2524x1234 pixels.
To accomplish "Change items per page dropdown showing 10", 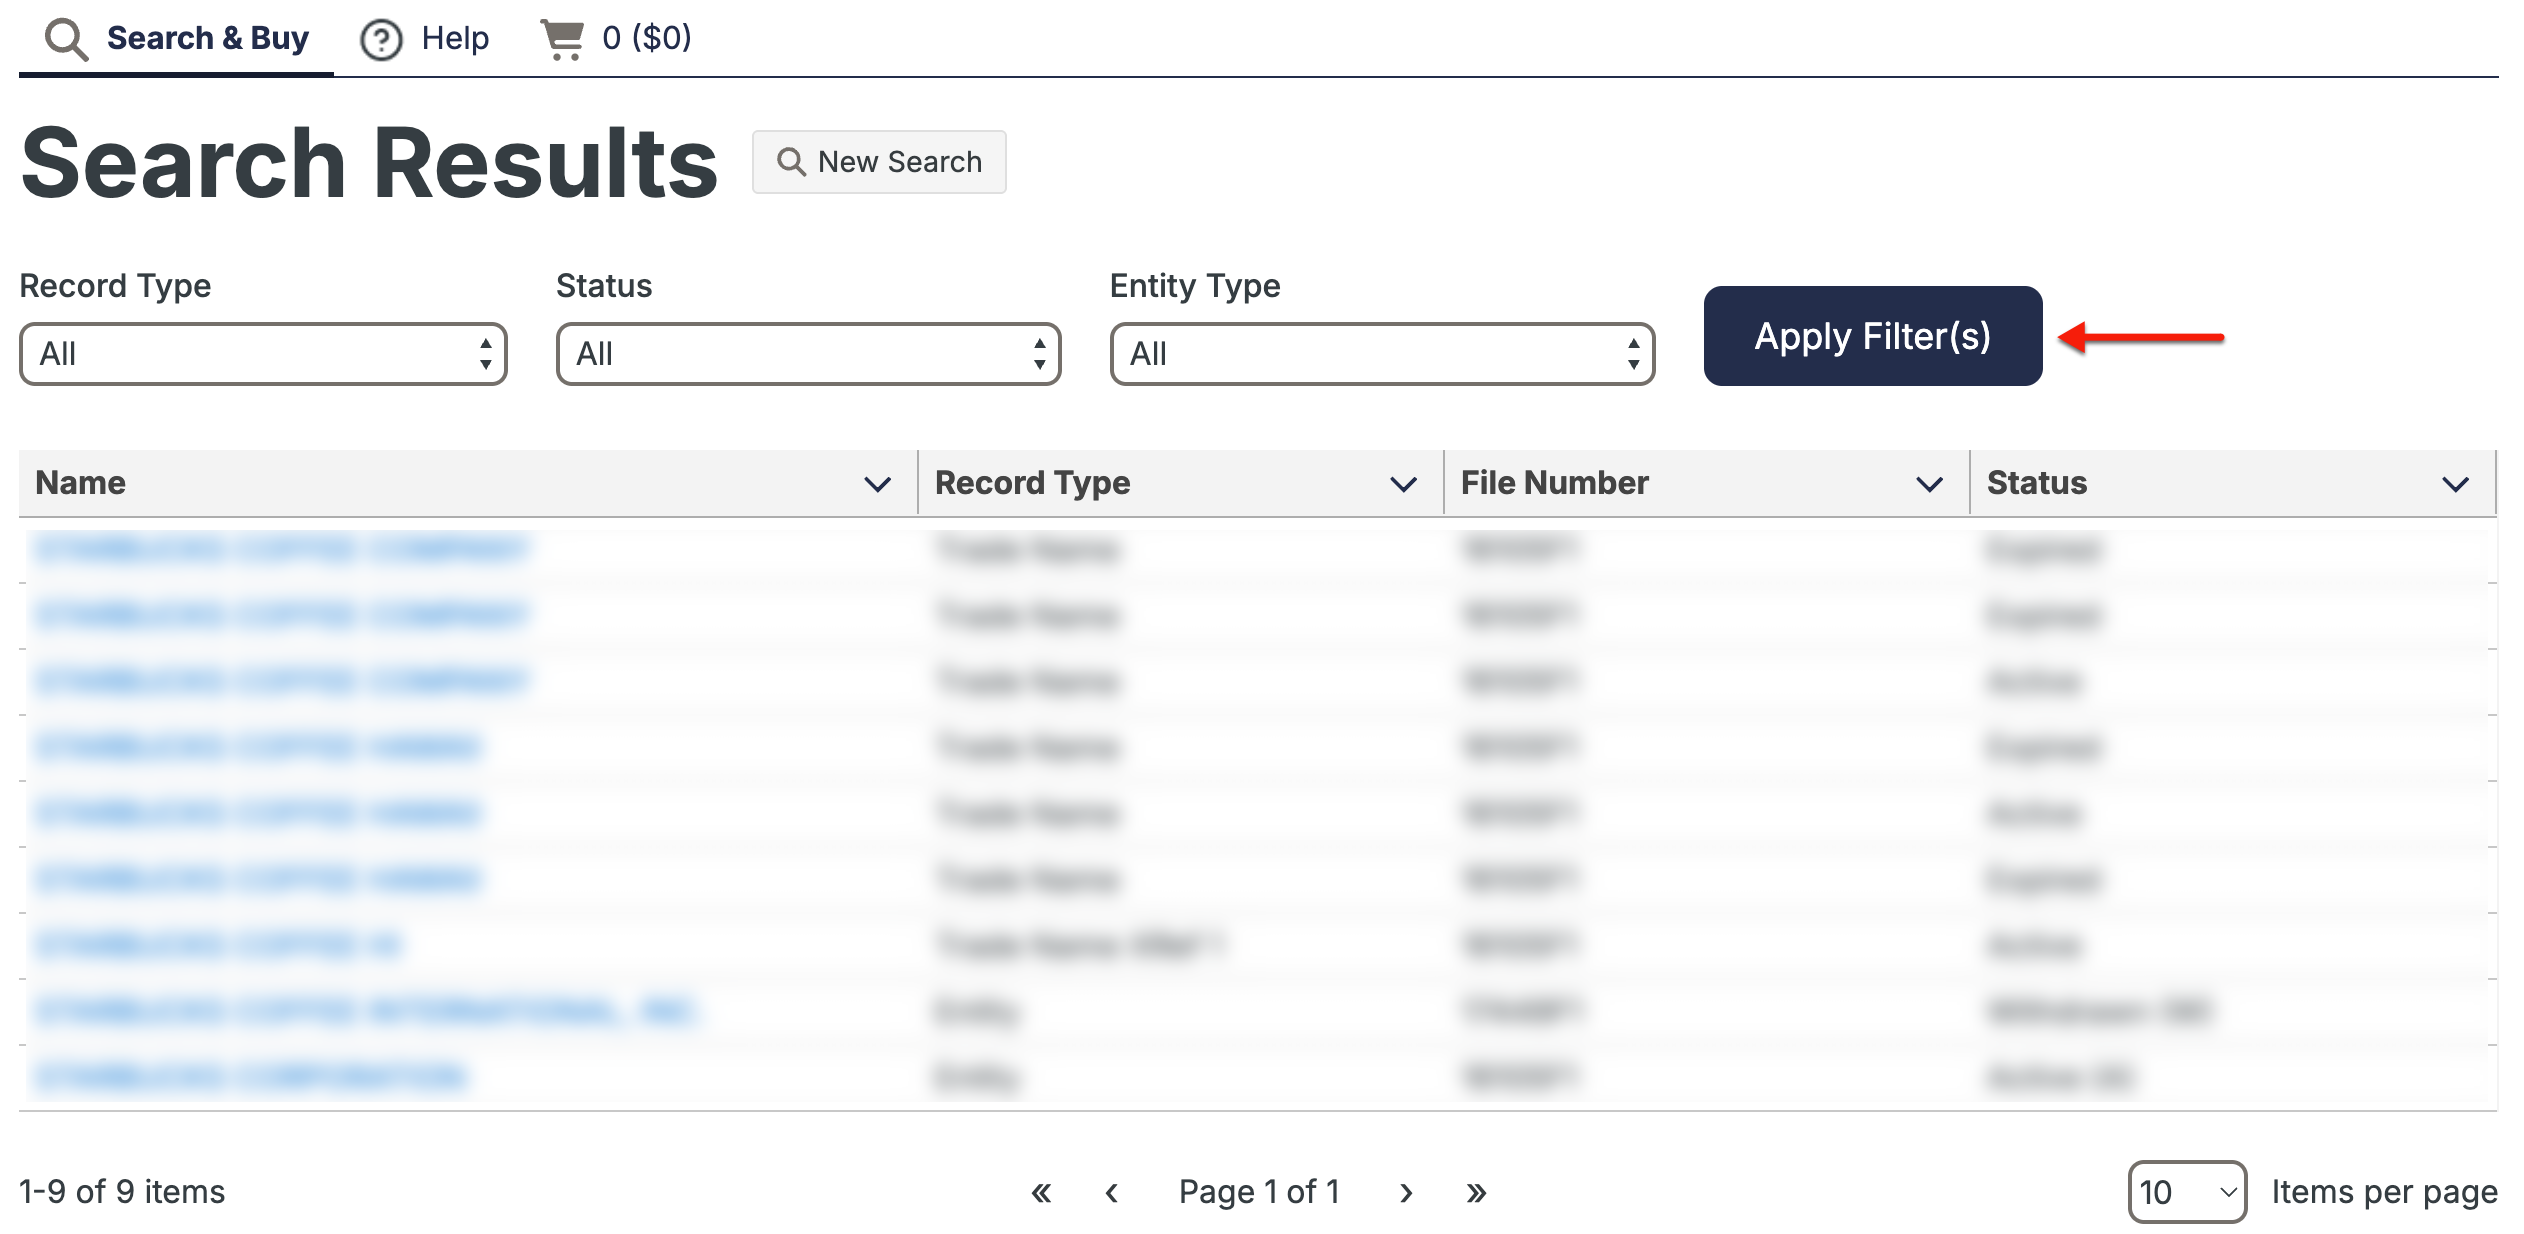I will coord(2187,1192).
